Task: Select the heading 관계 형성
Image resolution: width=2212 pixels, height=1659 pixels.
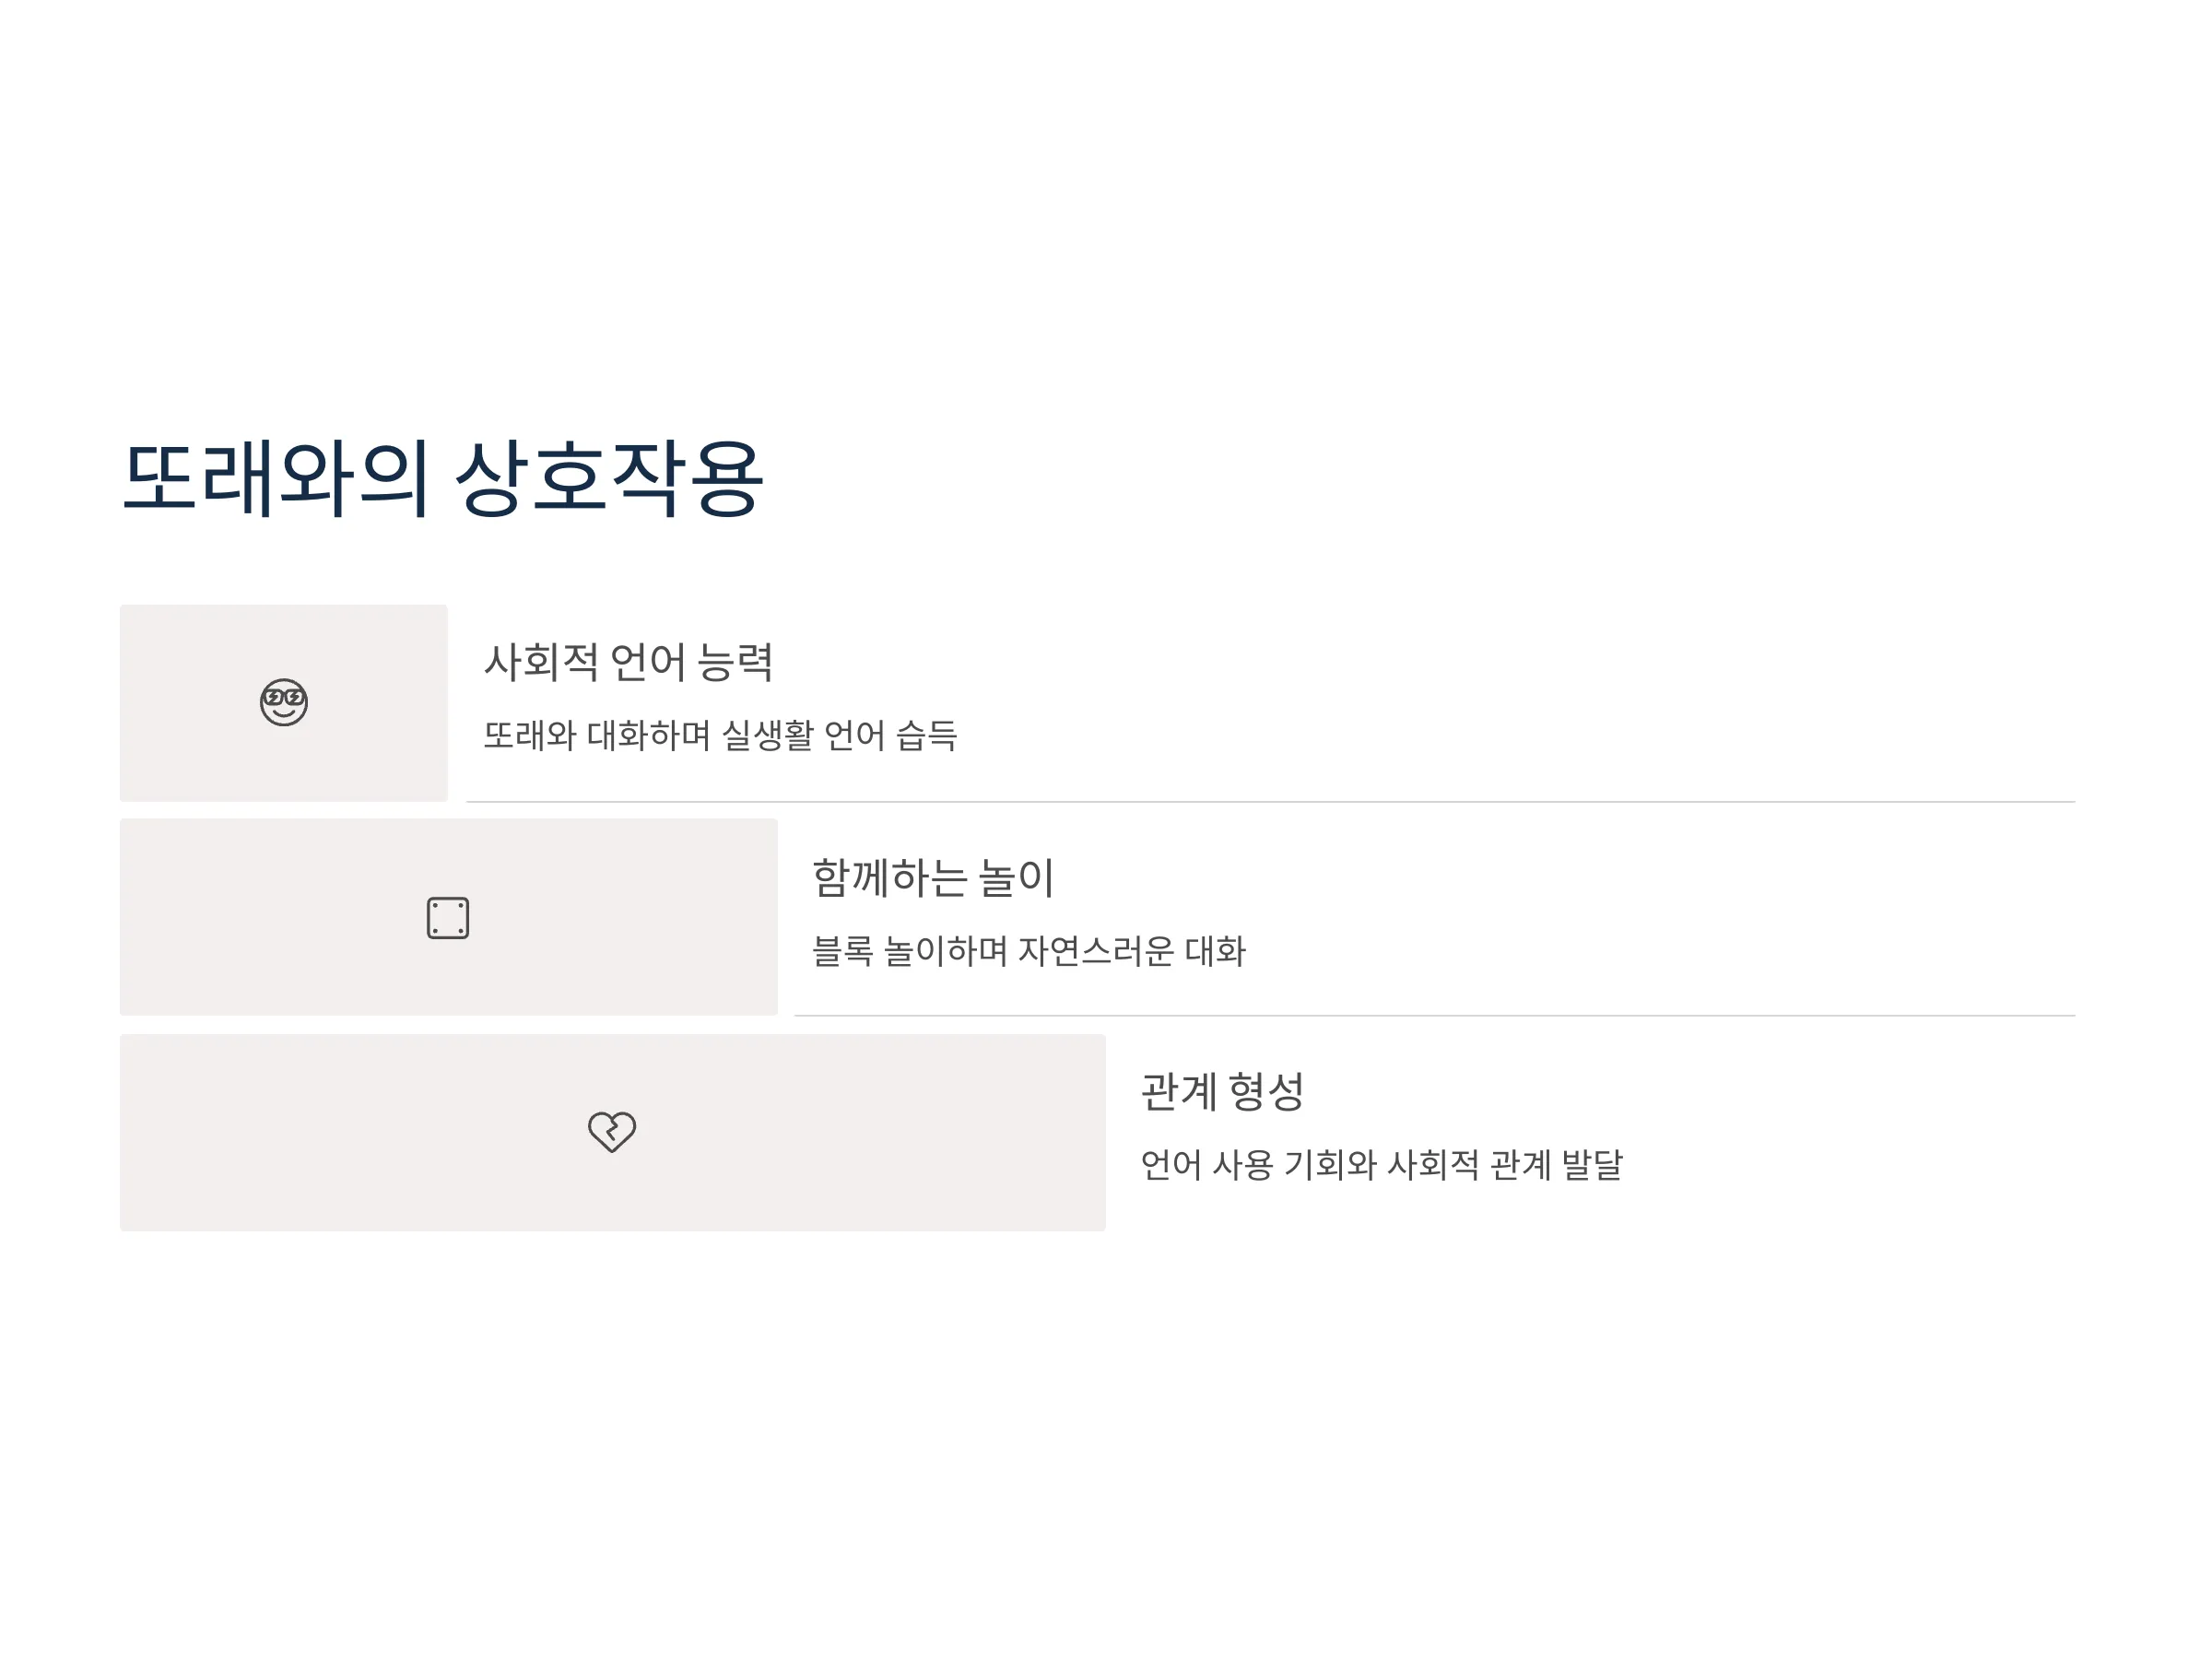Action: [1222, 1091]
